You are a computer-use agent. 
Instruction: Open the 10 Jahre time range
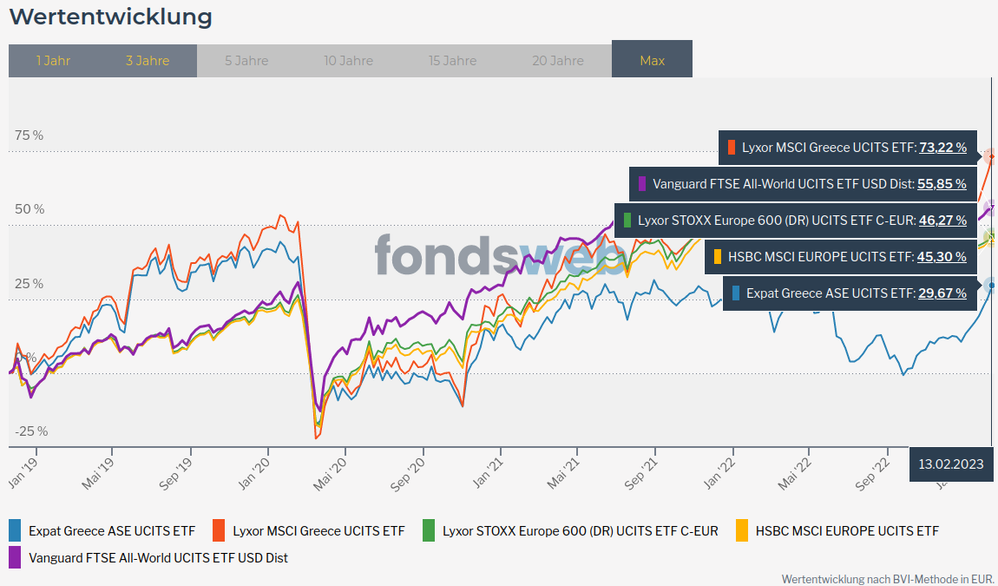pyautogui.click(x=348, y=61)
